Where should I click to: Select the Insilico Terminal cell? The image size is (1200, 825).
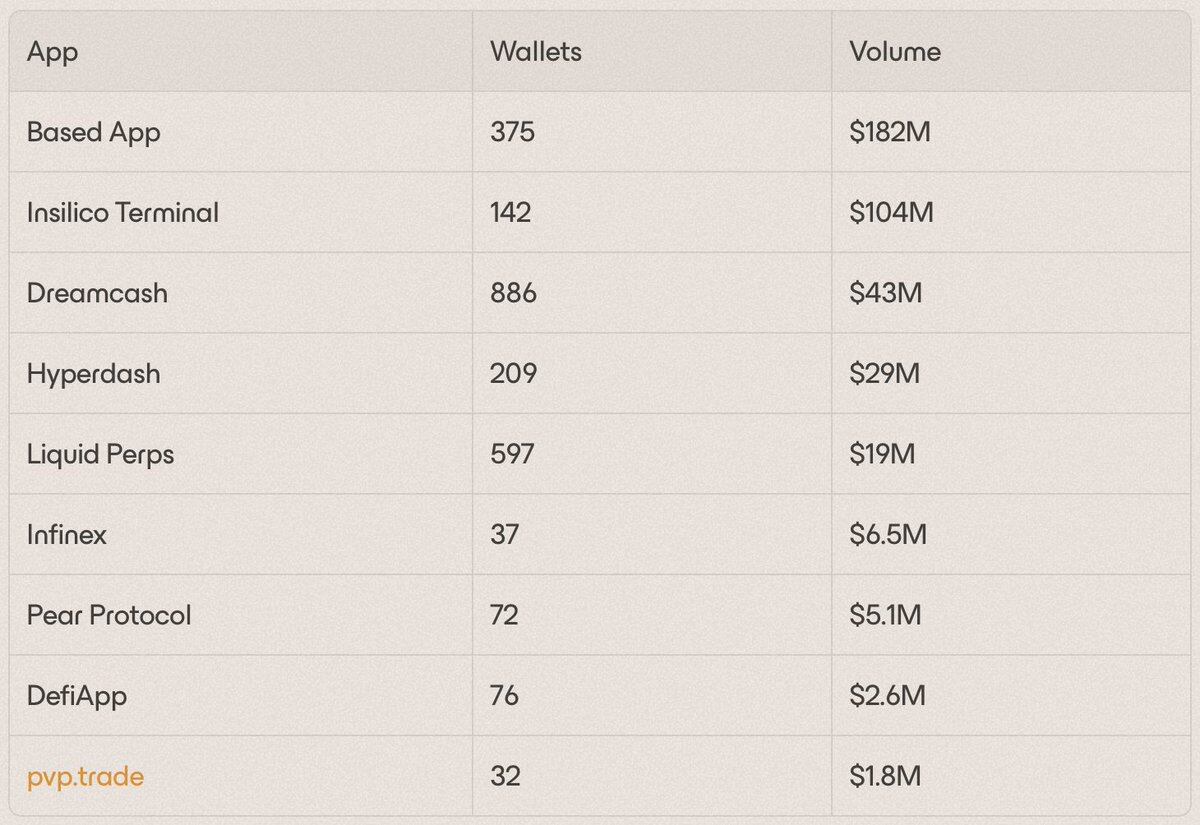(x=122, y=212)
